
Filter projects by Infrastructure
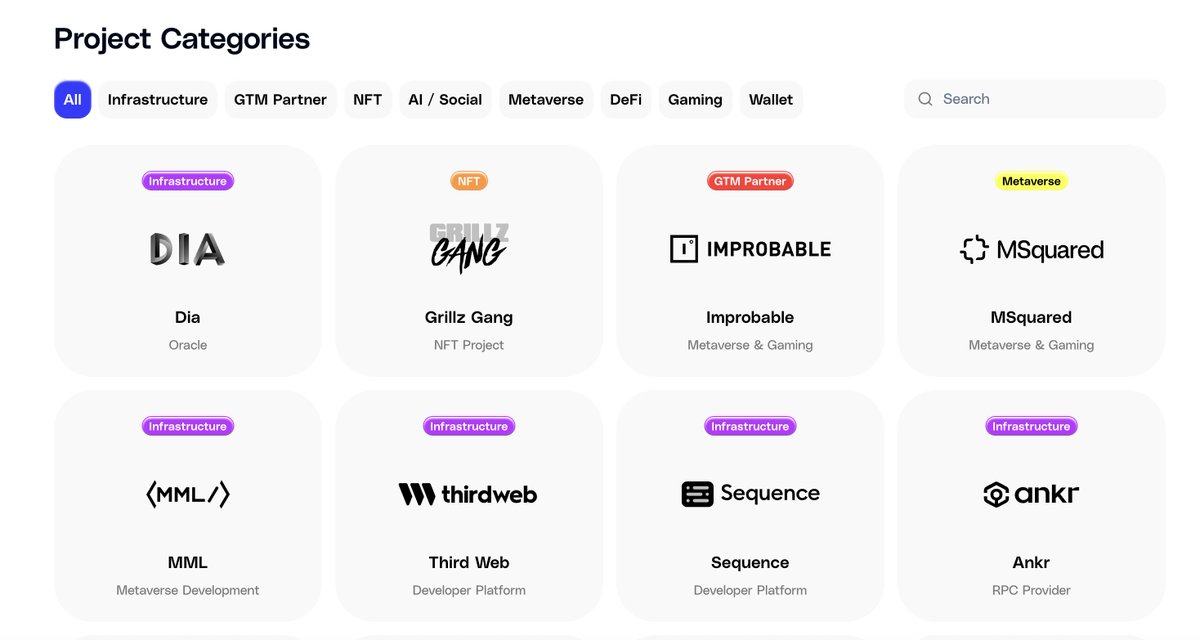(158, 100)
